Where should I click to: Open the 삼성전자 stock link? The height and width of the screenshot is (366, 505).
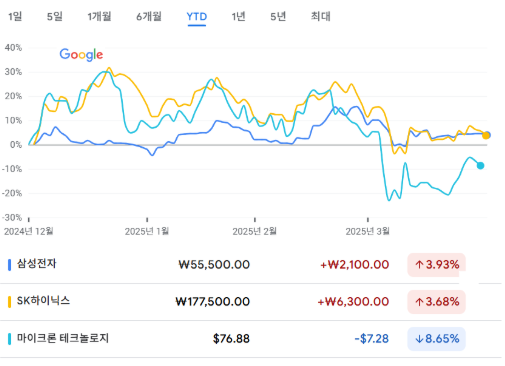coord(37,264)
